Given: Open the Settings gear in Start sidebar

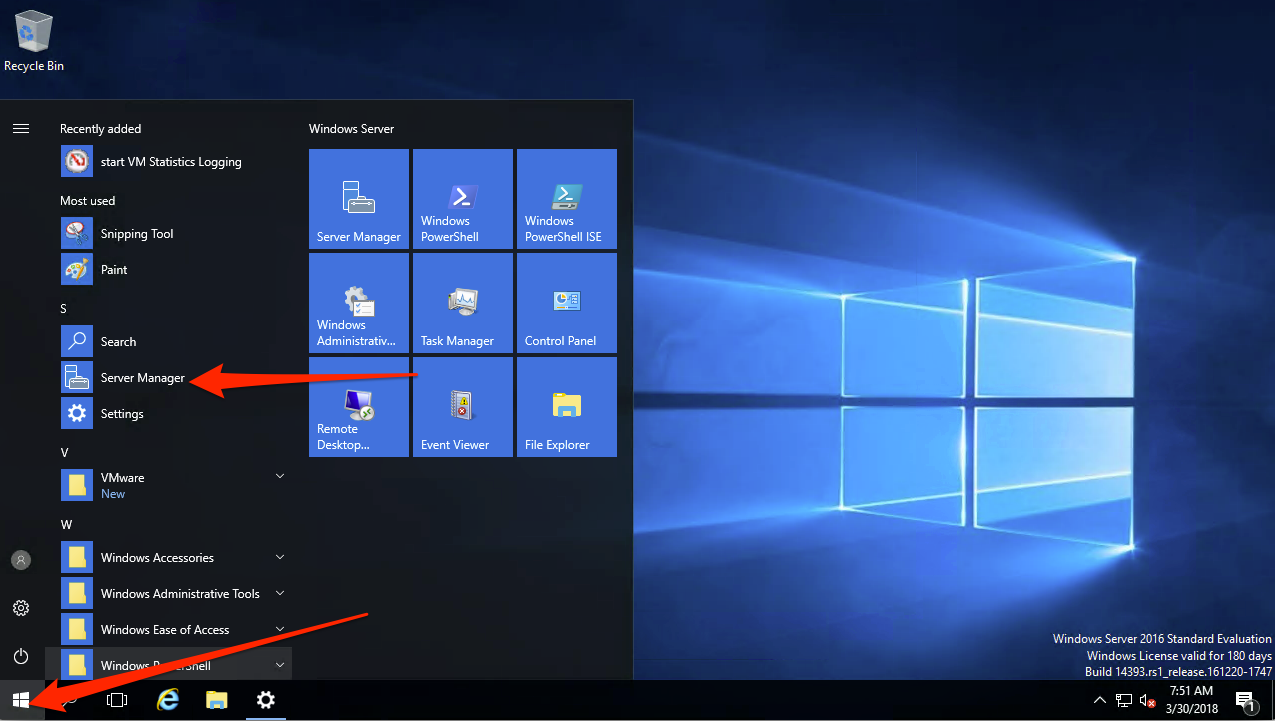Looking at the screenshot, I should [21, 608].
